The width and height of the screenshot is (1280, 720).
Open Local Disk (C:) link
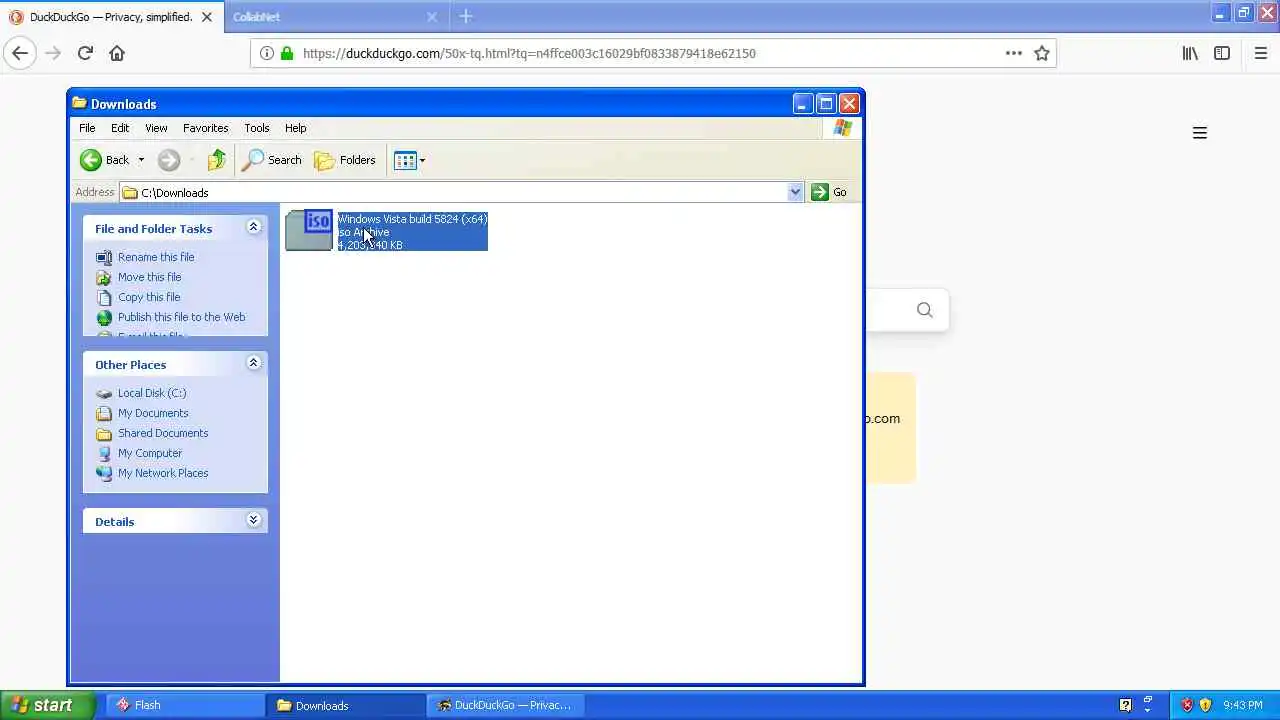click(152, 393)
